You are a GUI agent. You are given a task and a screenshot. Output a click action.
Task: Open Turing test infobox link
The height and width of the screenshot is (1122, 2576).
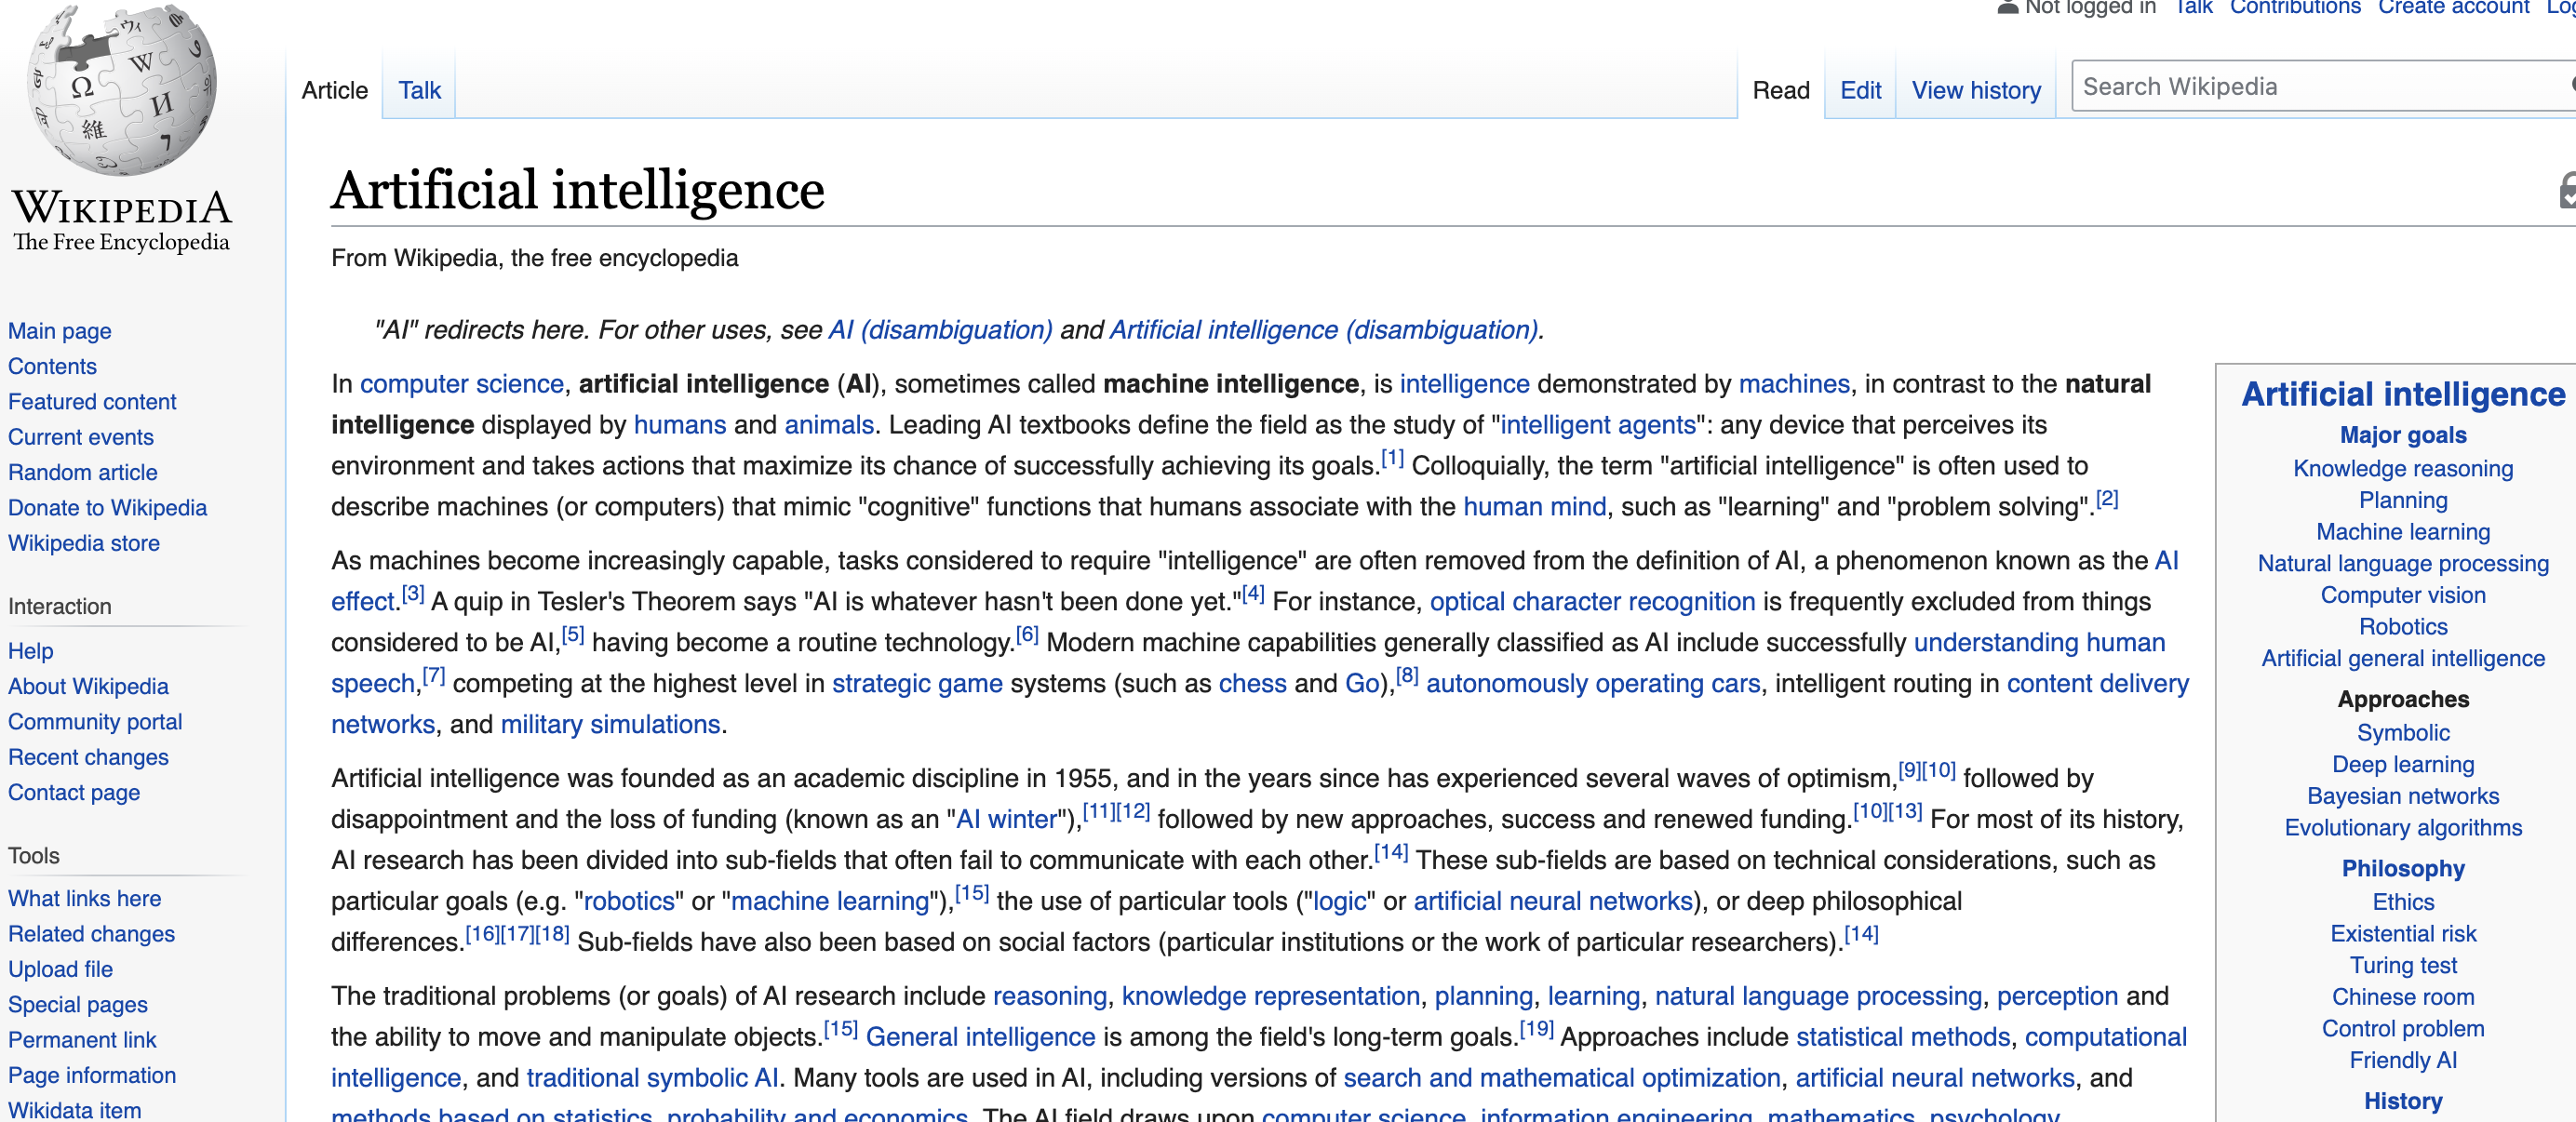pyautogui.click(x=2403, y=966)
